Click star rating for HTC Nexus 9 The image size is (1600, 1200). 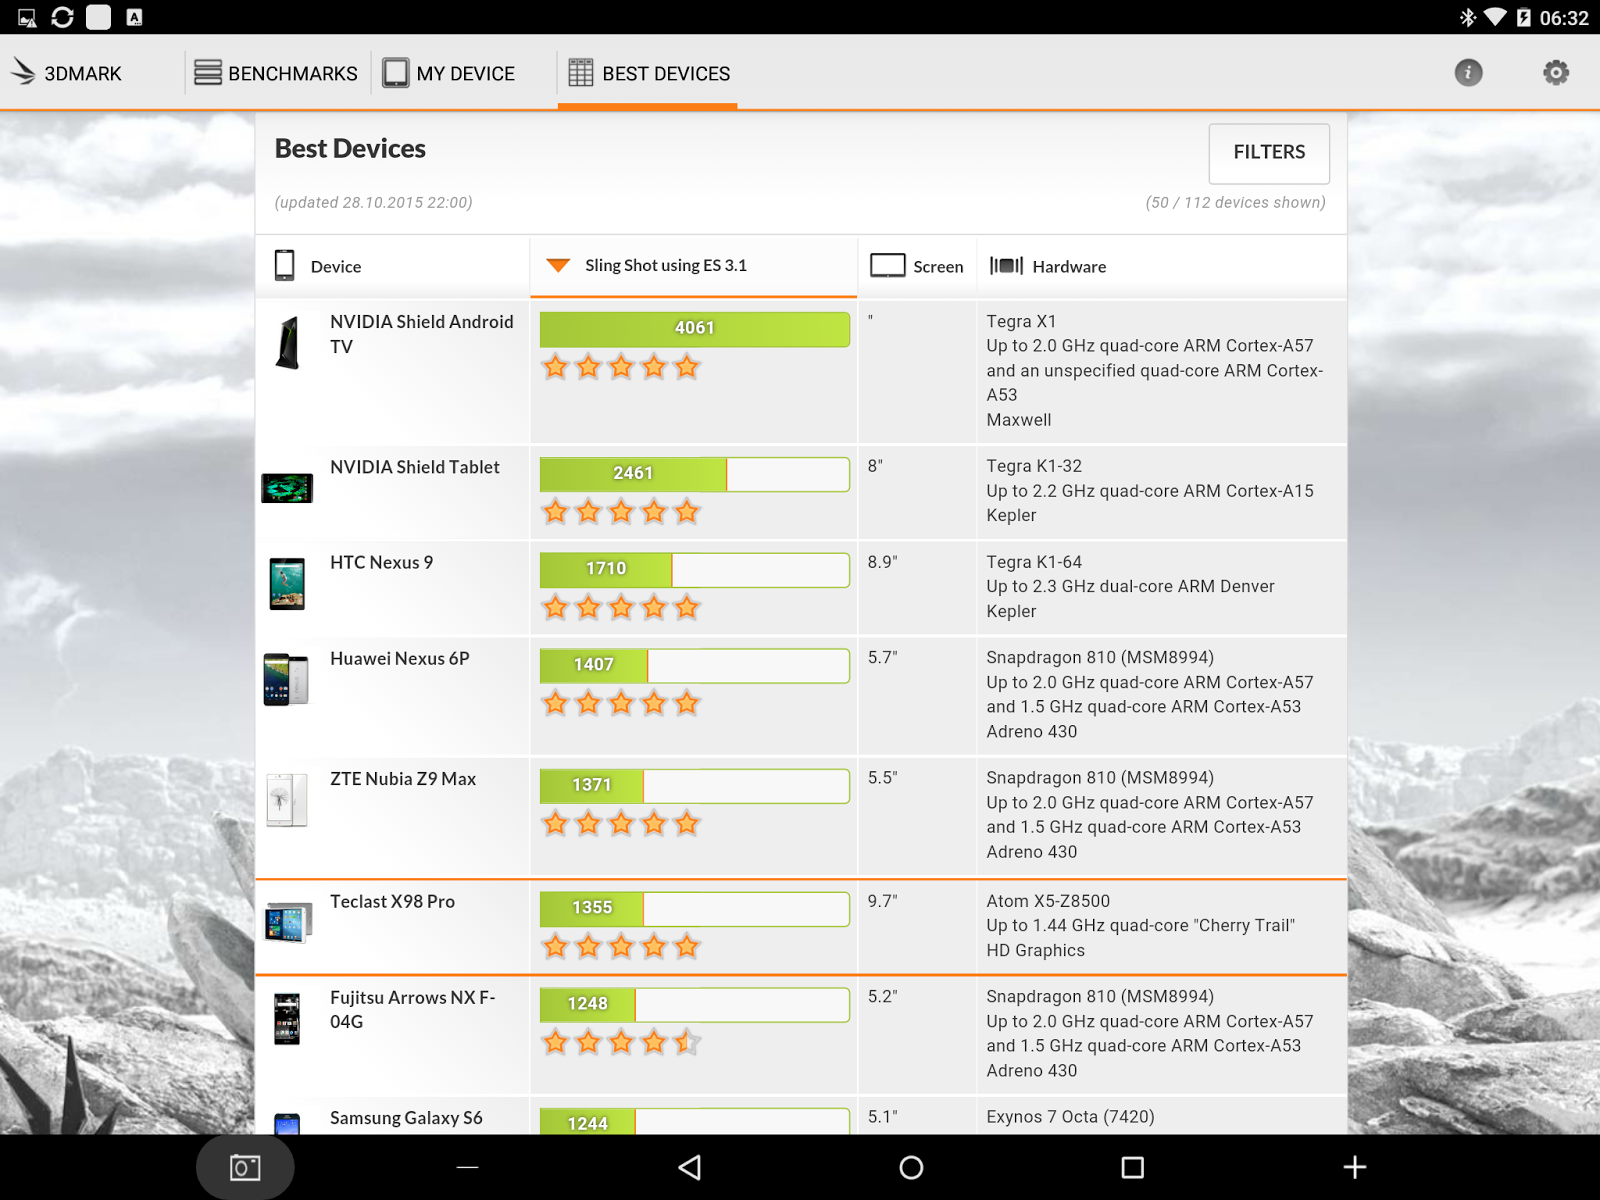[x=621, y=607]
